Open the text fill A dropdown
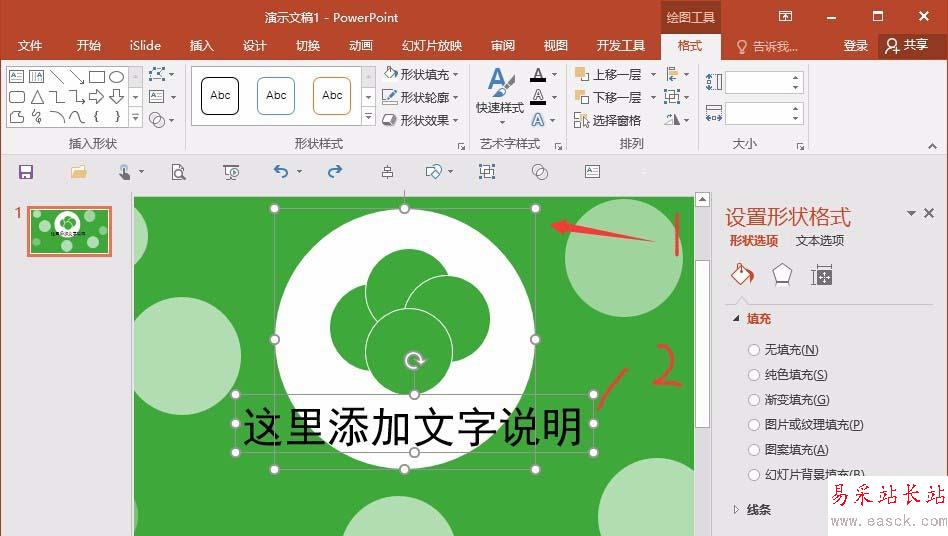The image size is (948, 536). point(554,74)
